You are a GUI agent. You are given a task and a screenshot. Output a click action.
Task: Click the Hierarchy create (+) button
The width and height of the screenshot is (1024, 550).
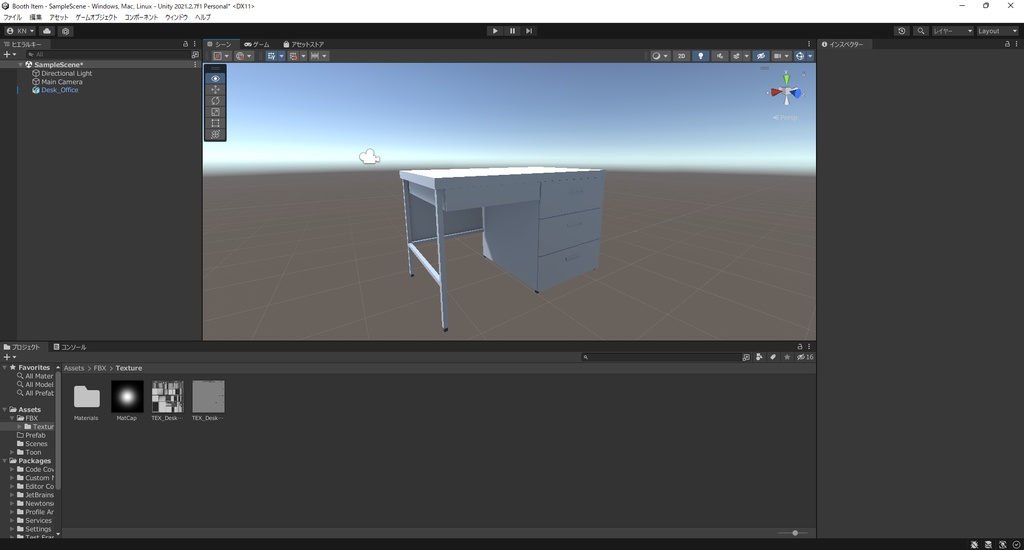click(x=9, y=55)
